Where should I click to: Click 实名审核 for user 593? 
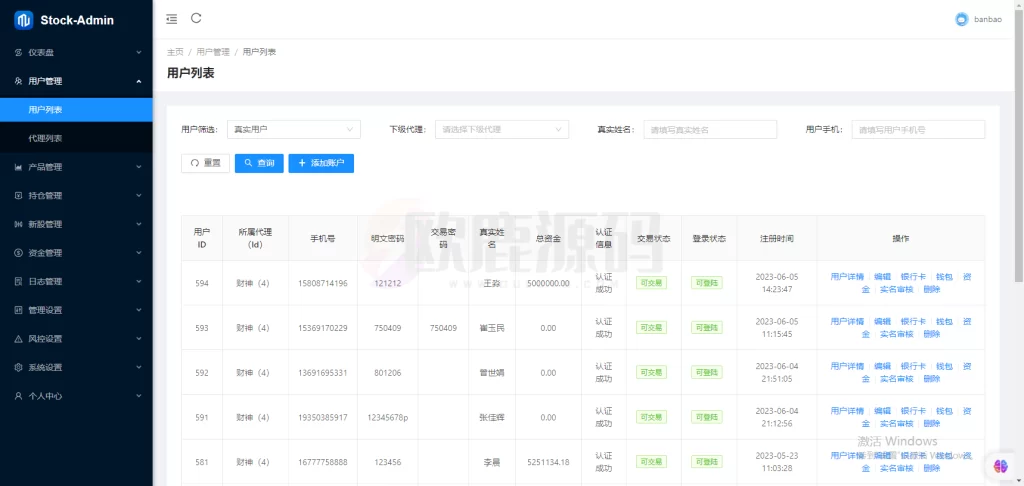[x=897, y=334]
